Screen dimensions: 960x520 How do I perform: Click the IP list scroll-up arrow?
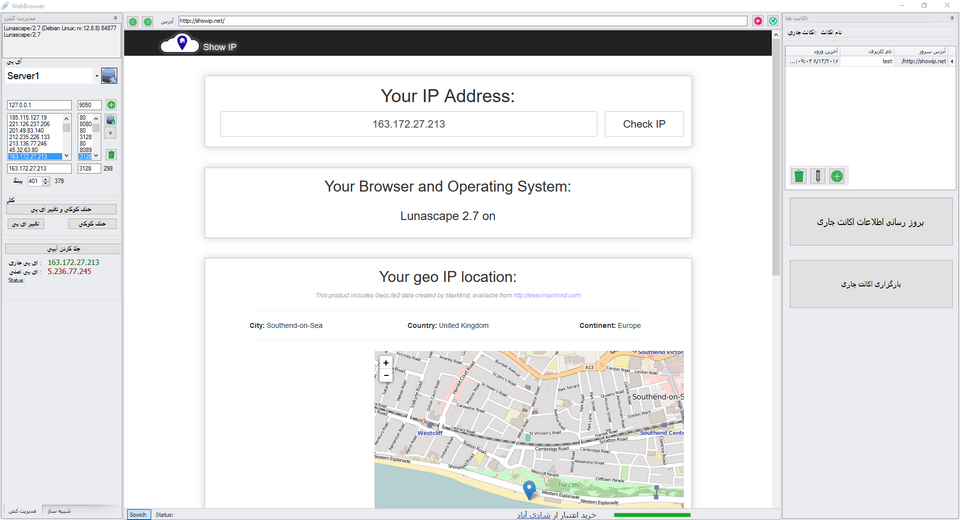click(x=66, y=118)
